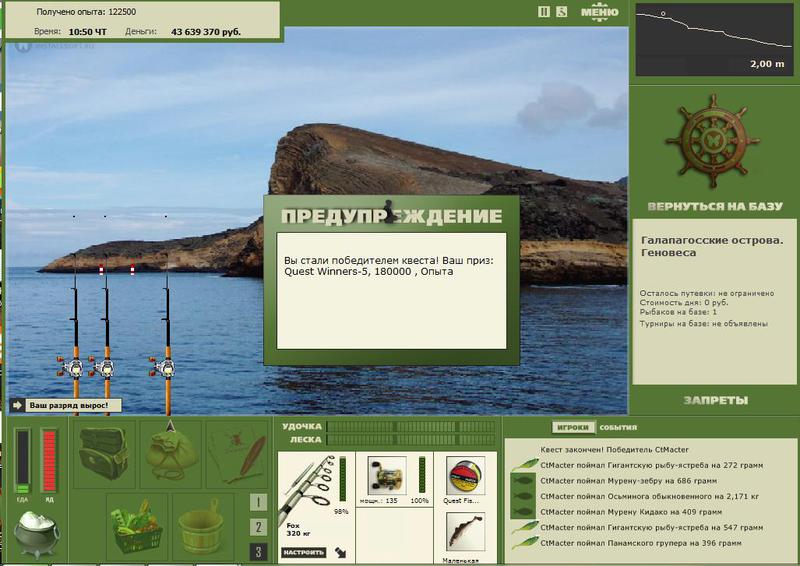Select rod slot 1

click(258, 502)
